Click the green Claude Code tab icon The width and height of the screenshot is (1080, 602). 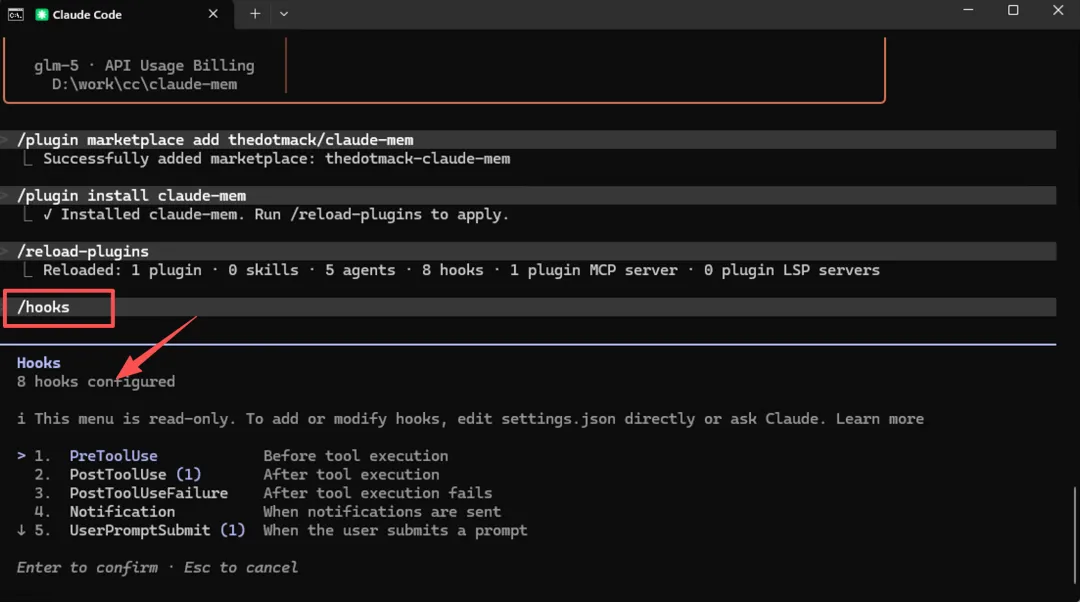tap(42, 14)
